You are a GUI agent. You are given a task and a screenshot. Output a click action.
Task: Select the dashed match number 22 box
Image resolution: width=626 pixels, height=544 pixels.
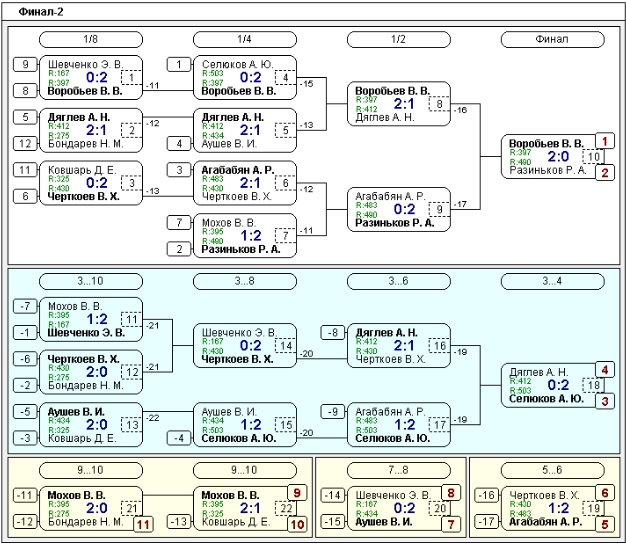(286, 508)
